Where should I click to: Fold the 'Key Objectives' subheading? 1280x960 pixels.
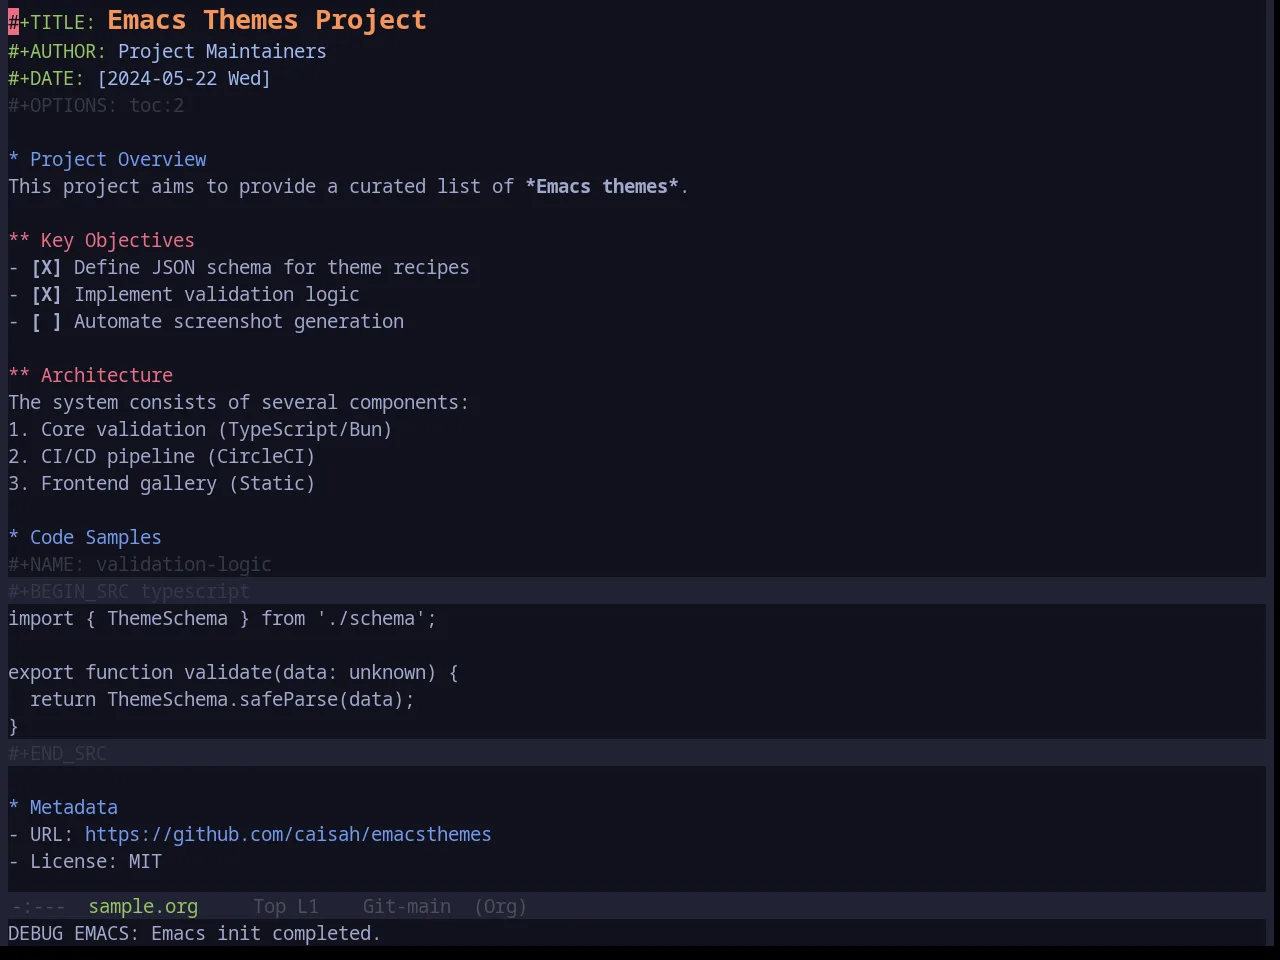tap(102, 241)
